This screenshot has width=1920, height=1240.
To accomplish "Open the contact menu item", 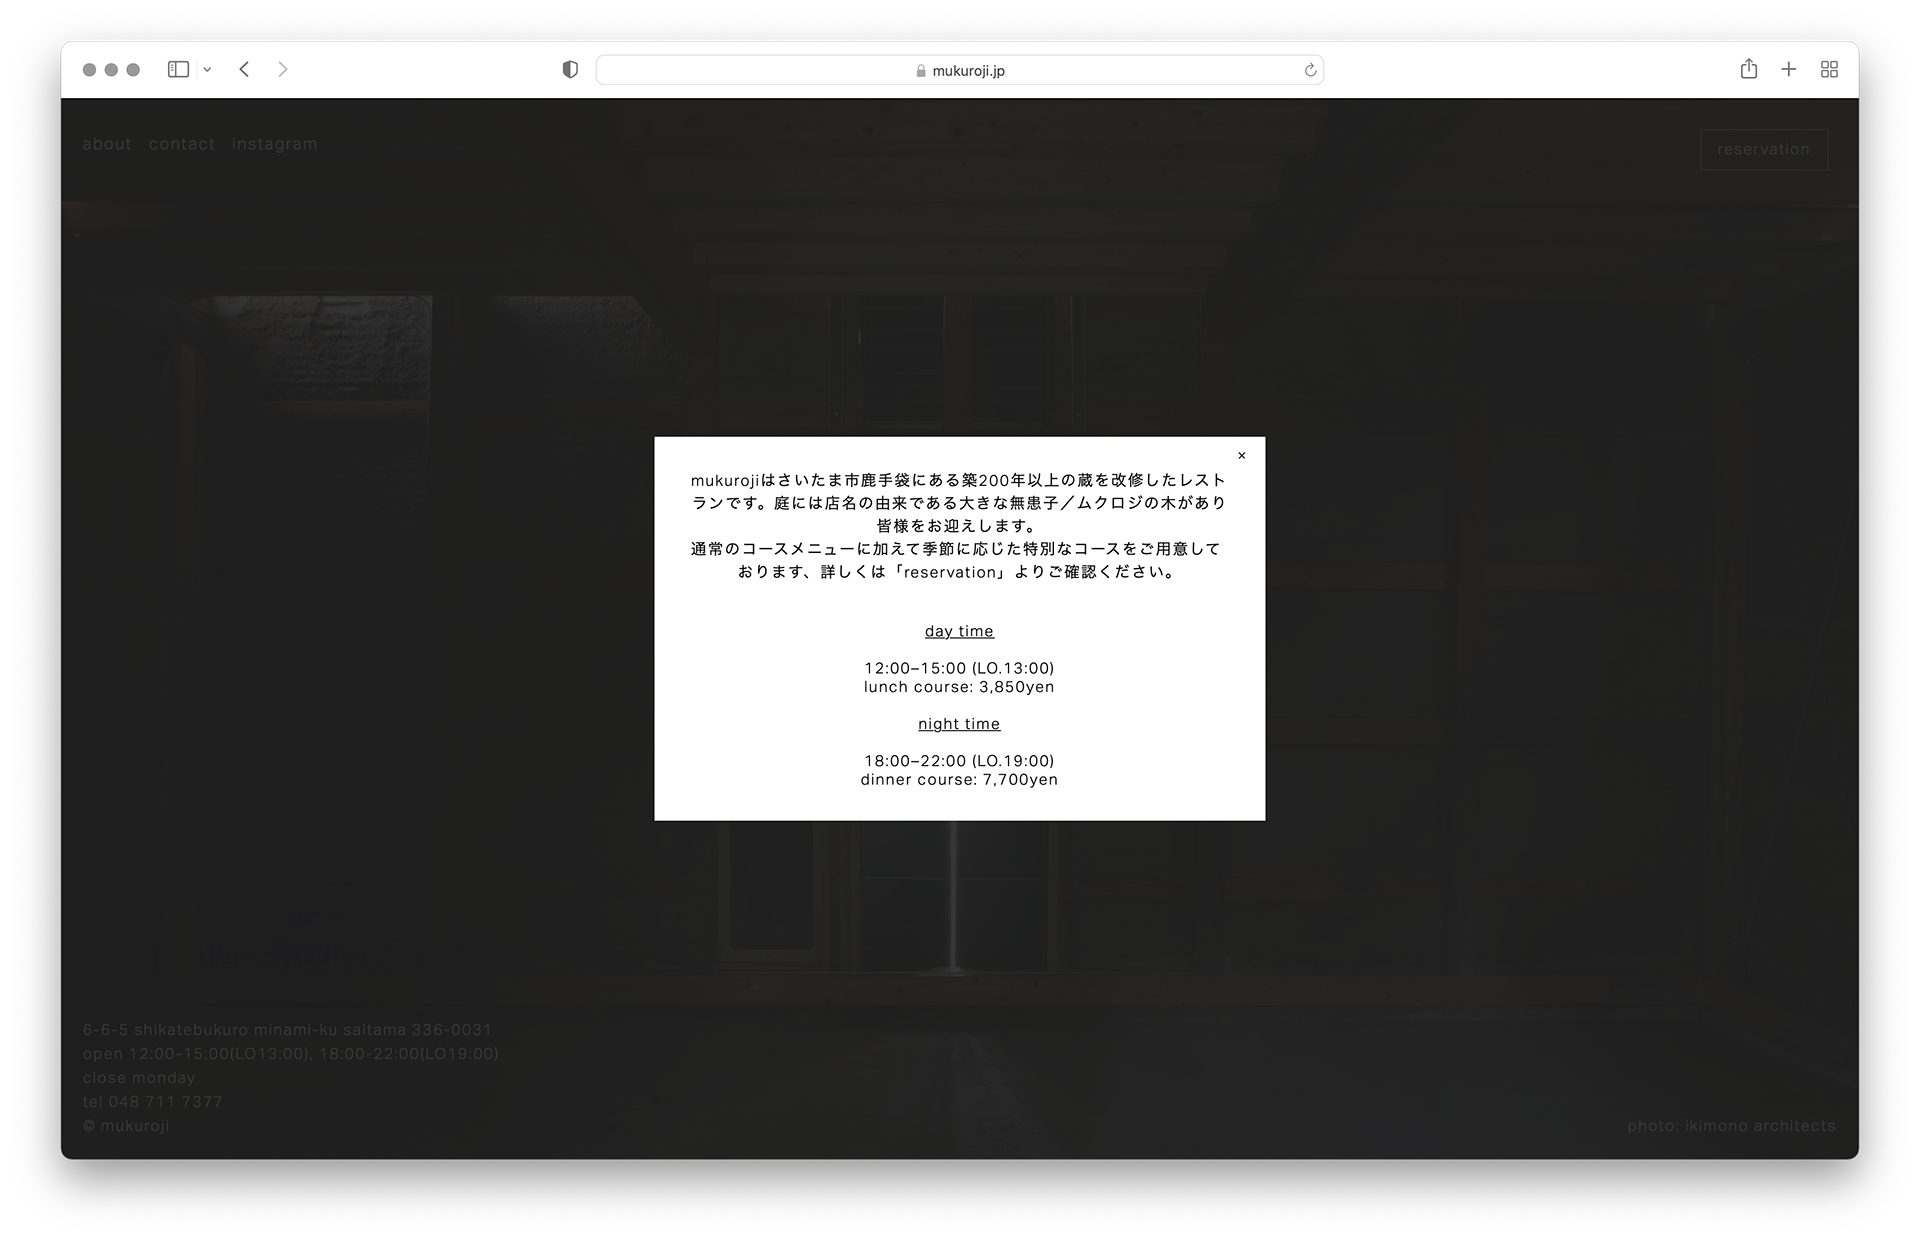I will [x=182, y=144].
